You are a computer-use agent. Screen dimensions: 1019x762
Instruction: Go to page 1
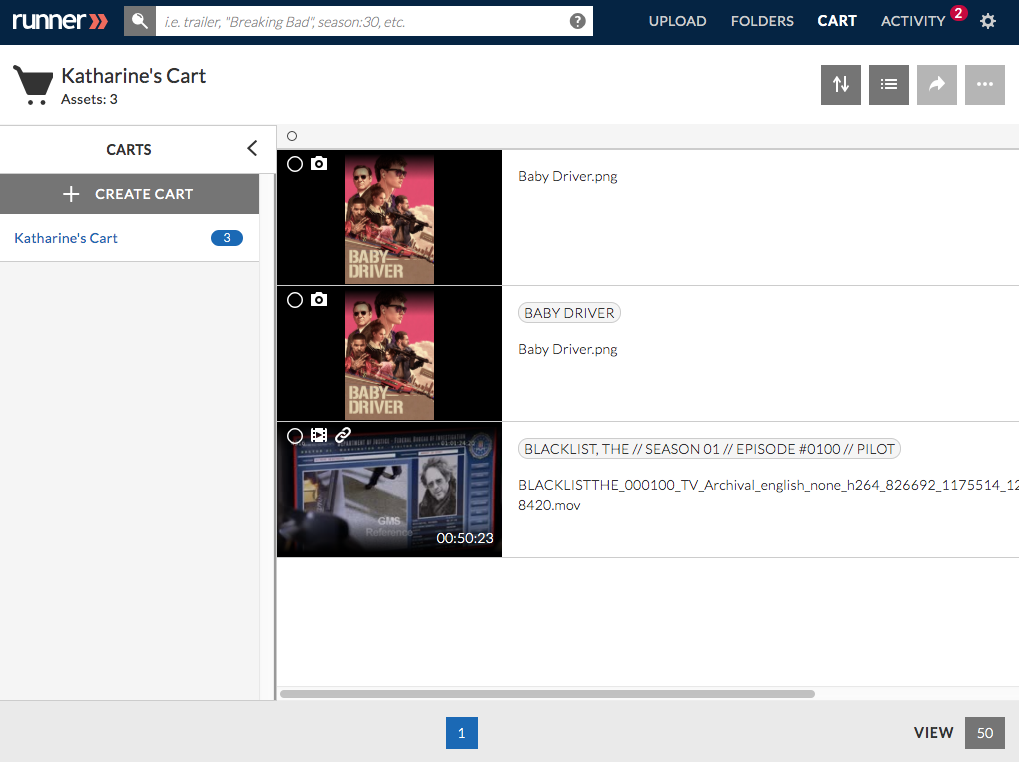point(461,733)
